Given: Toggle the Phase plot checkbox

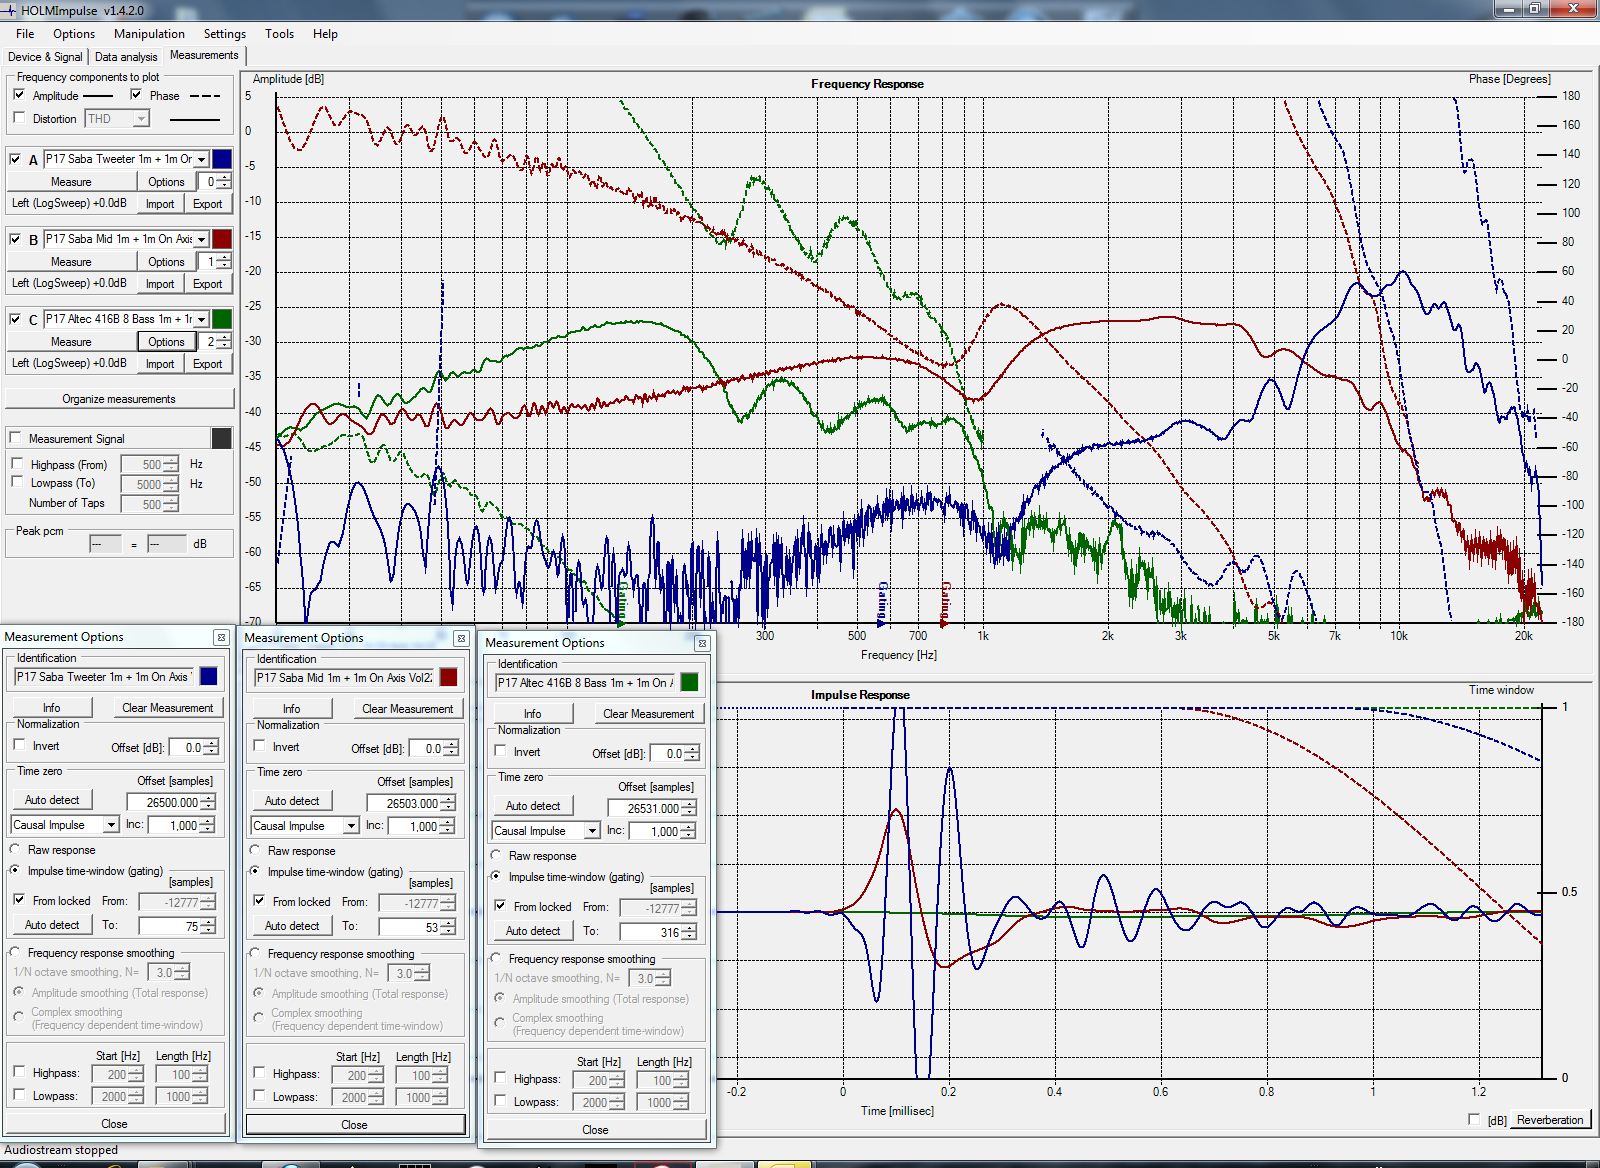Looking at the screenshot, I should [x=136, y=95].
